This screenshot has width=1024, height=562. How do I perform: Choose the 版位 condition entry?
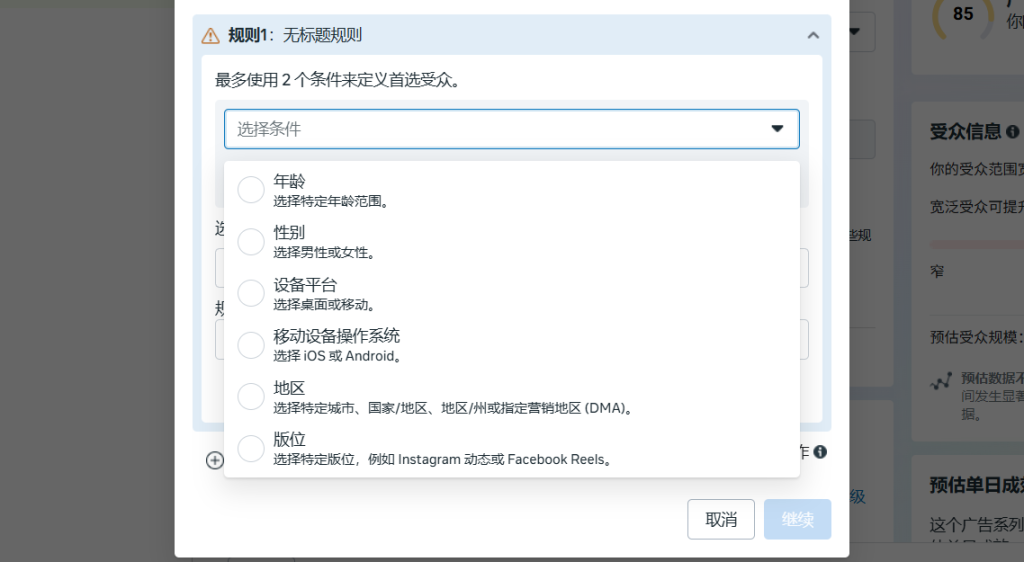coord(442,449)
